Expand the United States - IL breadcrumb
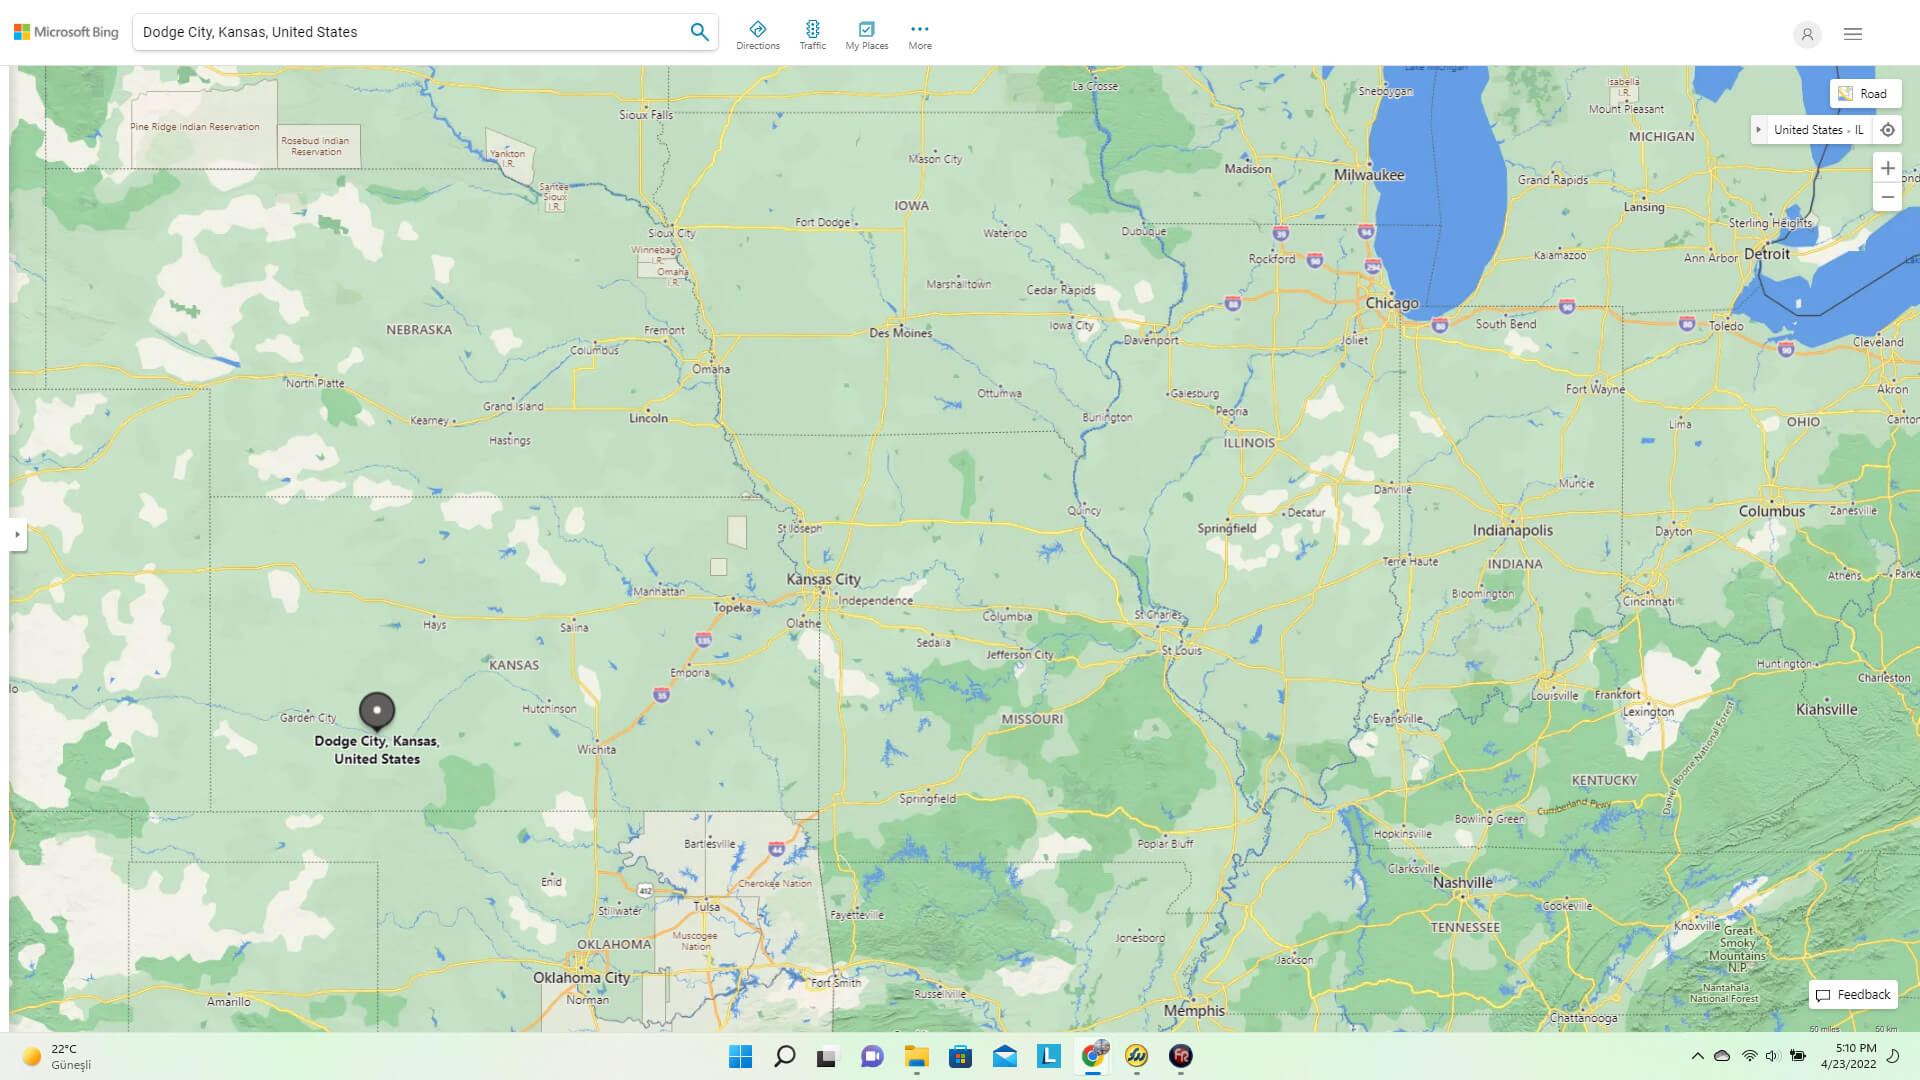The width and height of the screenshot is (1920, 1080). click(x=1758, y=130)
